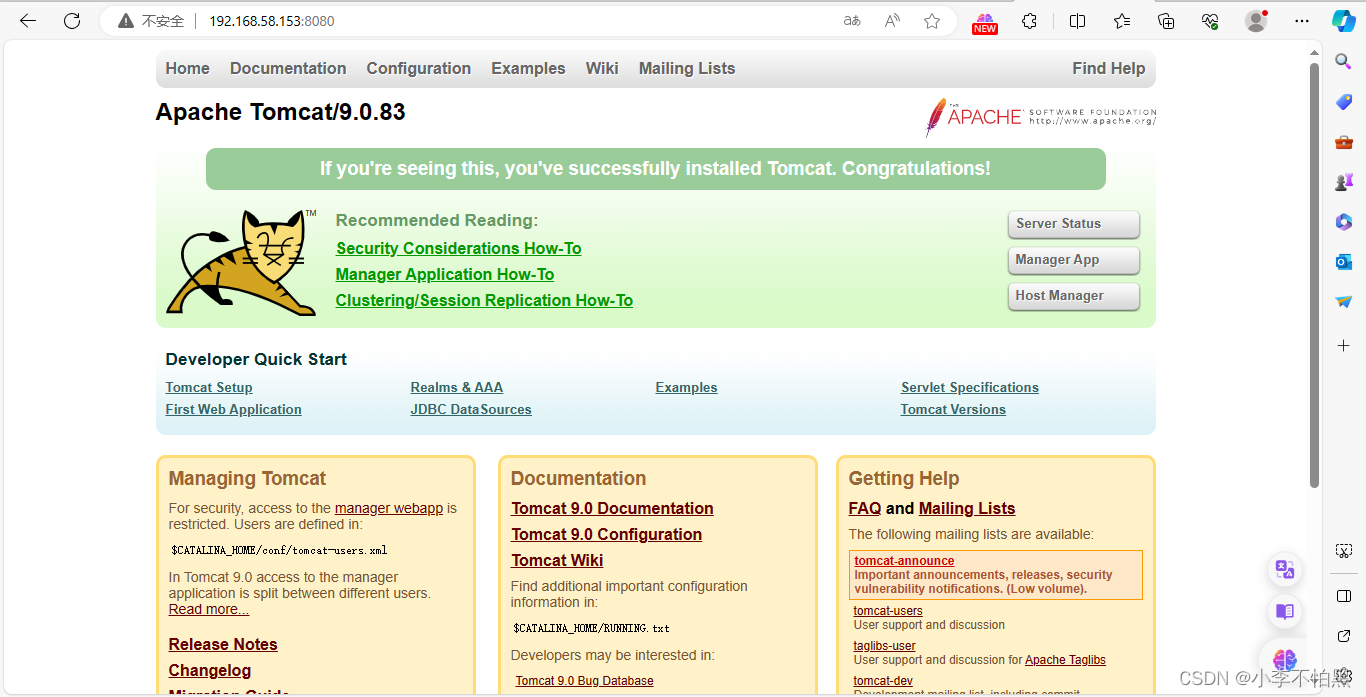
Task: Open the browser ellipsis settings menu
Action: pos(1302,20)
